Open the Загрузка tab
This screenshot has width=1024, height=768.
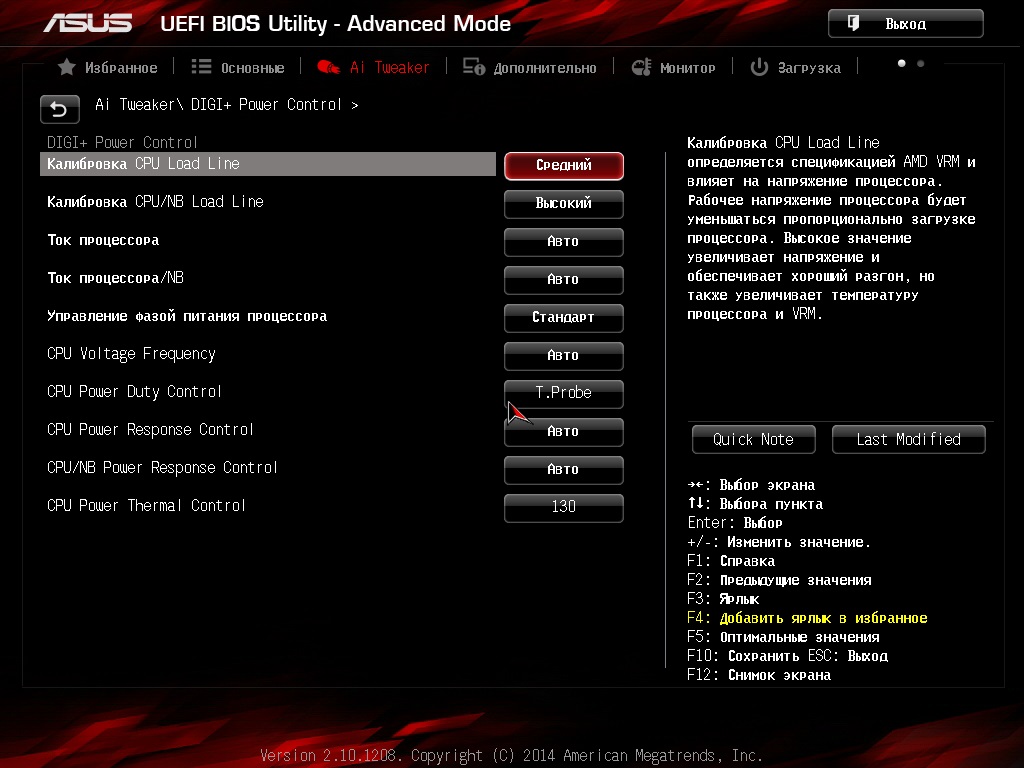pyautogui.click(x=795, y=67)
